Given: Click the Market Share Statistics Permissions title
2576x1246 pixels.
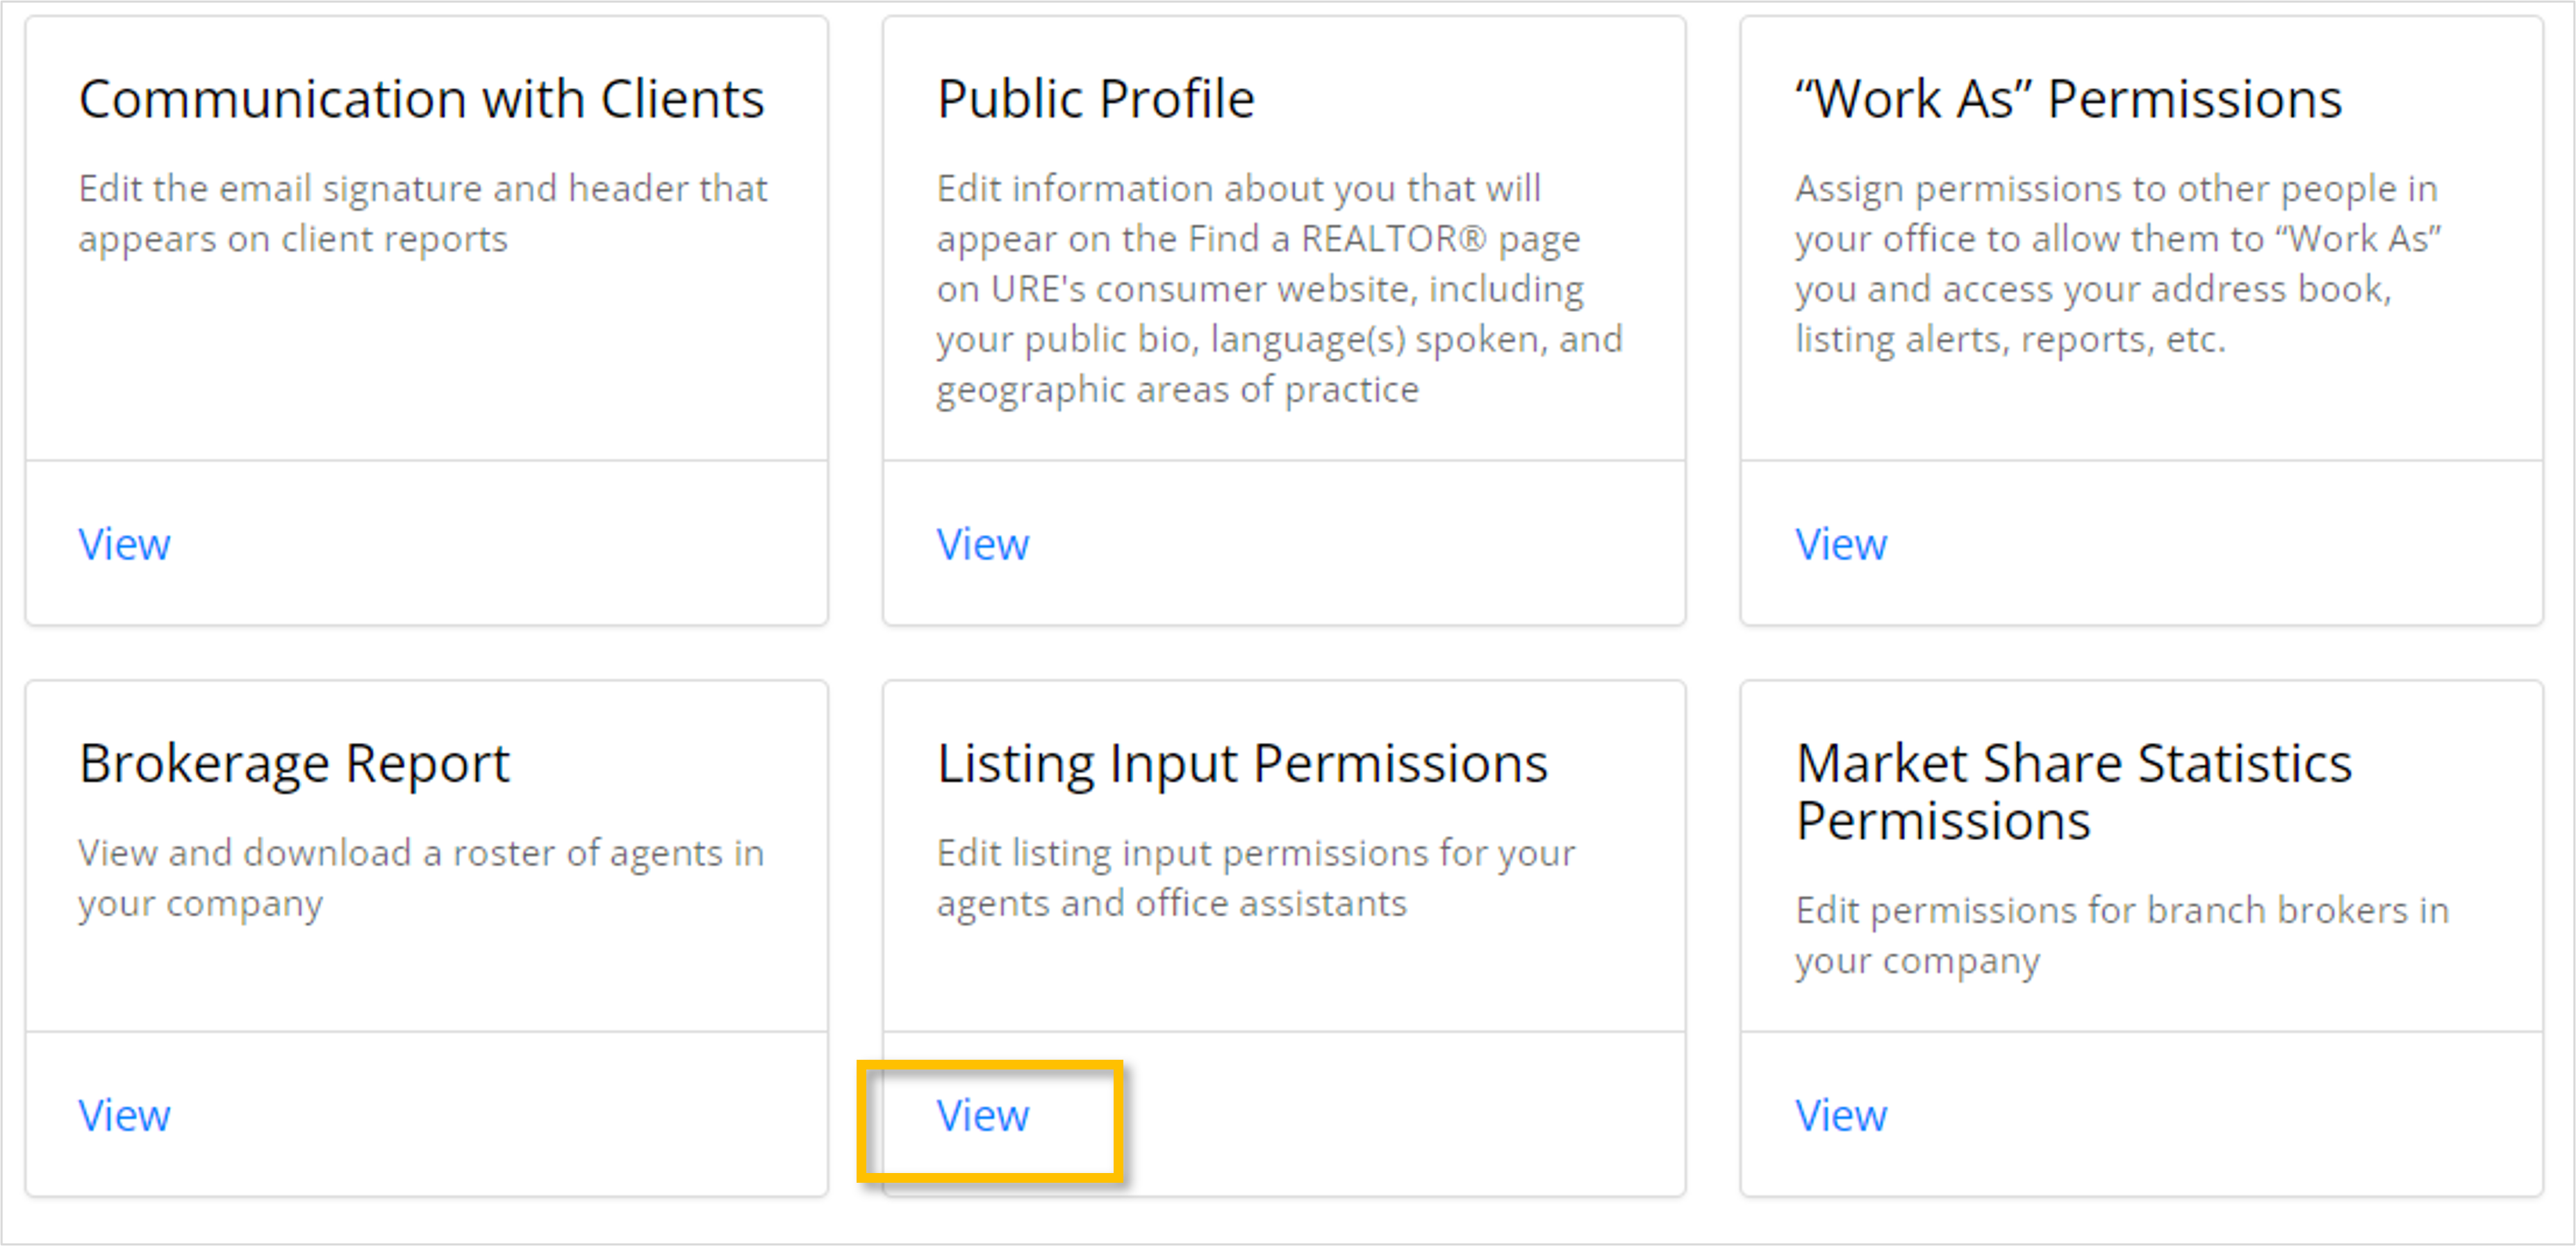Looking at the screenshot, I should coord(2073,791).
